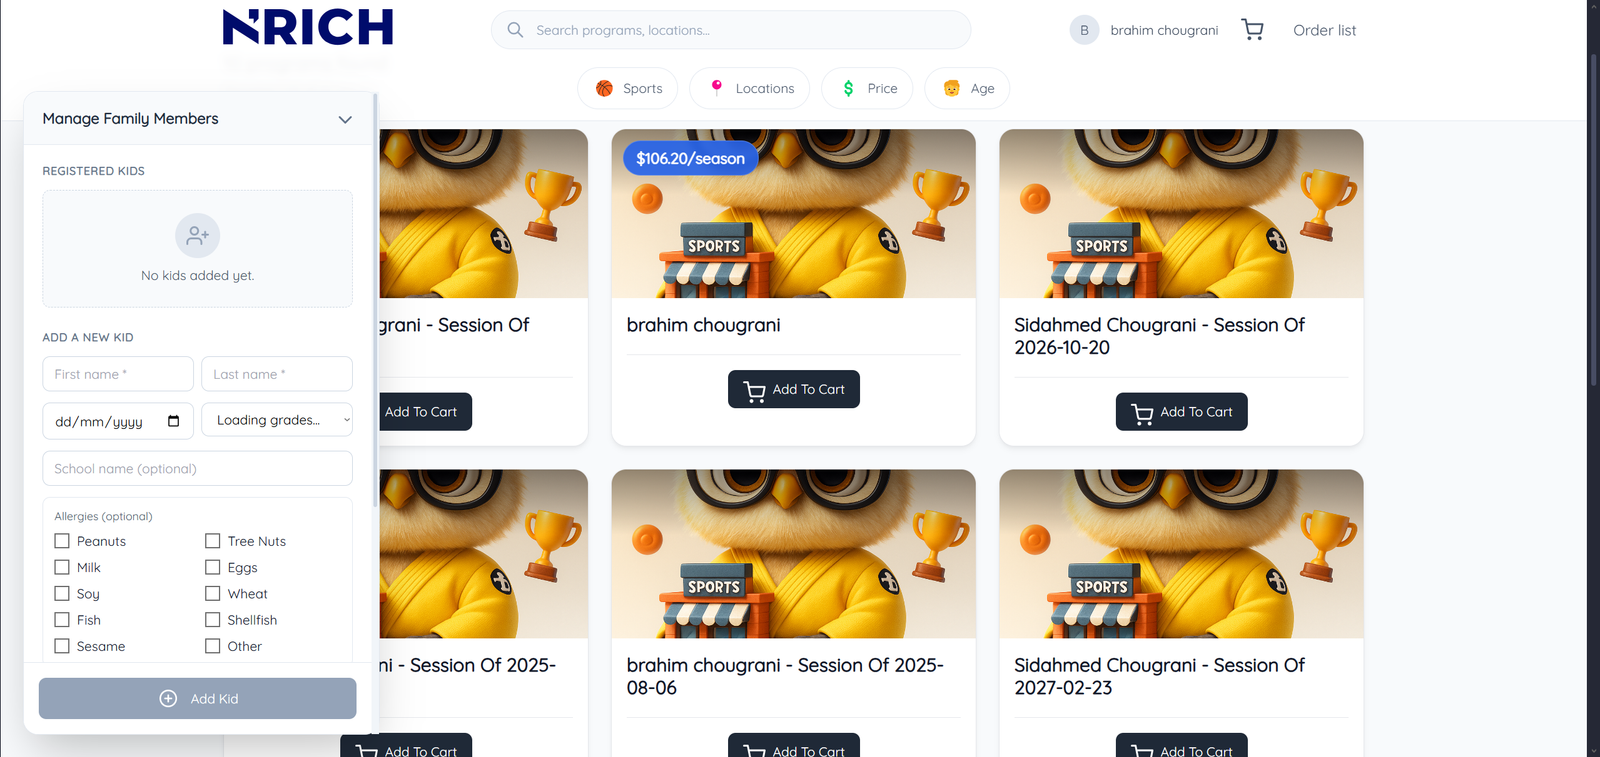Tick the Tree Nuts checkbox
Image resolution: width=1600 pixels, height=757 pixels.
(213, 541)
